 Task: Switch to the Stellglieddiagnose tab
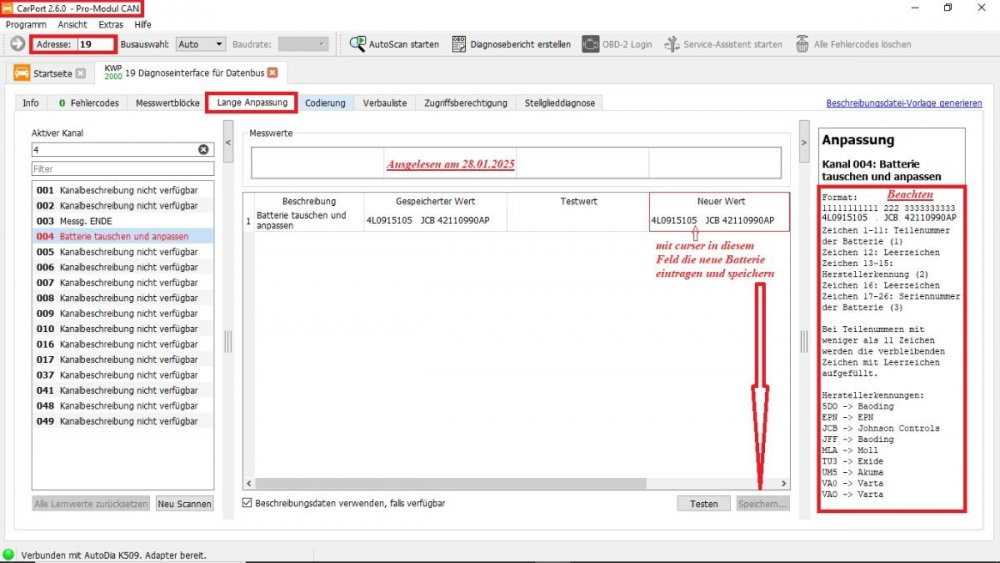pyautogui.click(x=559, y=103)
